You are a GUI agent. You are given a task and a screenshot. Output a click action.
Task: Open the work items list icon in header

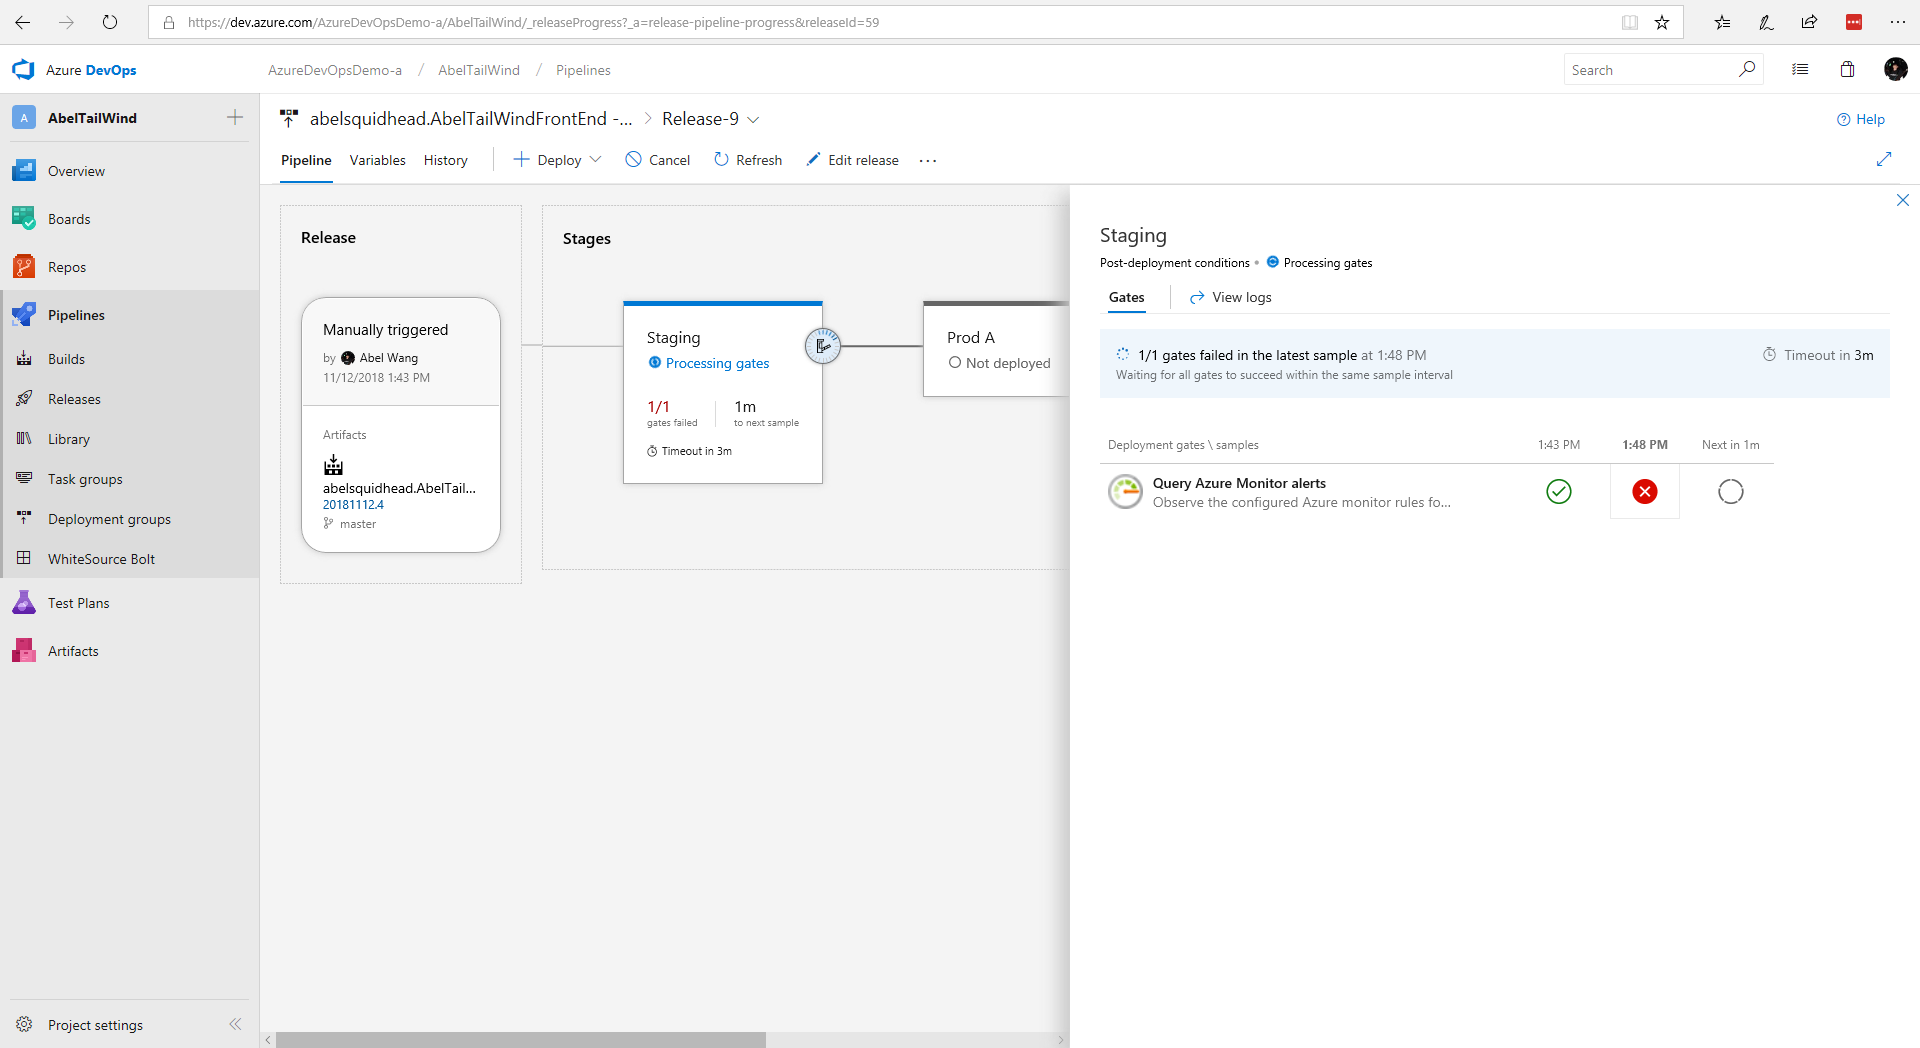click(x=1800, y=70)
